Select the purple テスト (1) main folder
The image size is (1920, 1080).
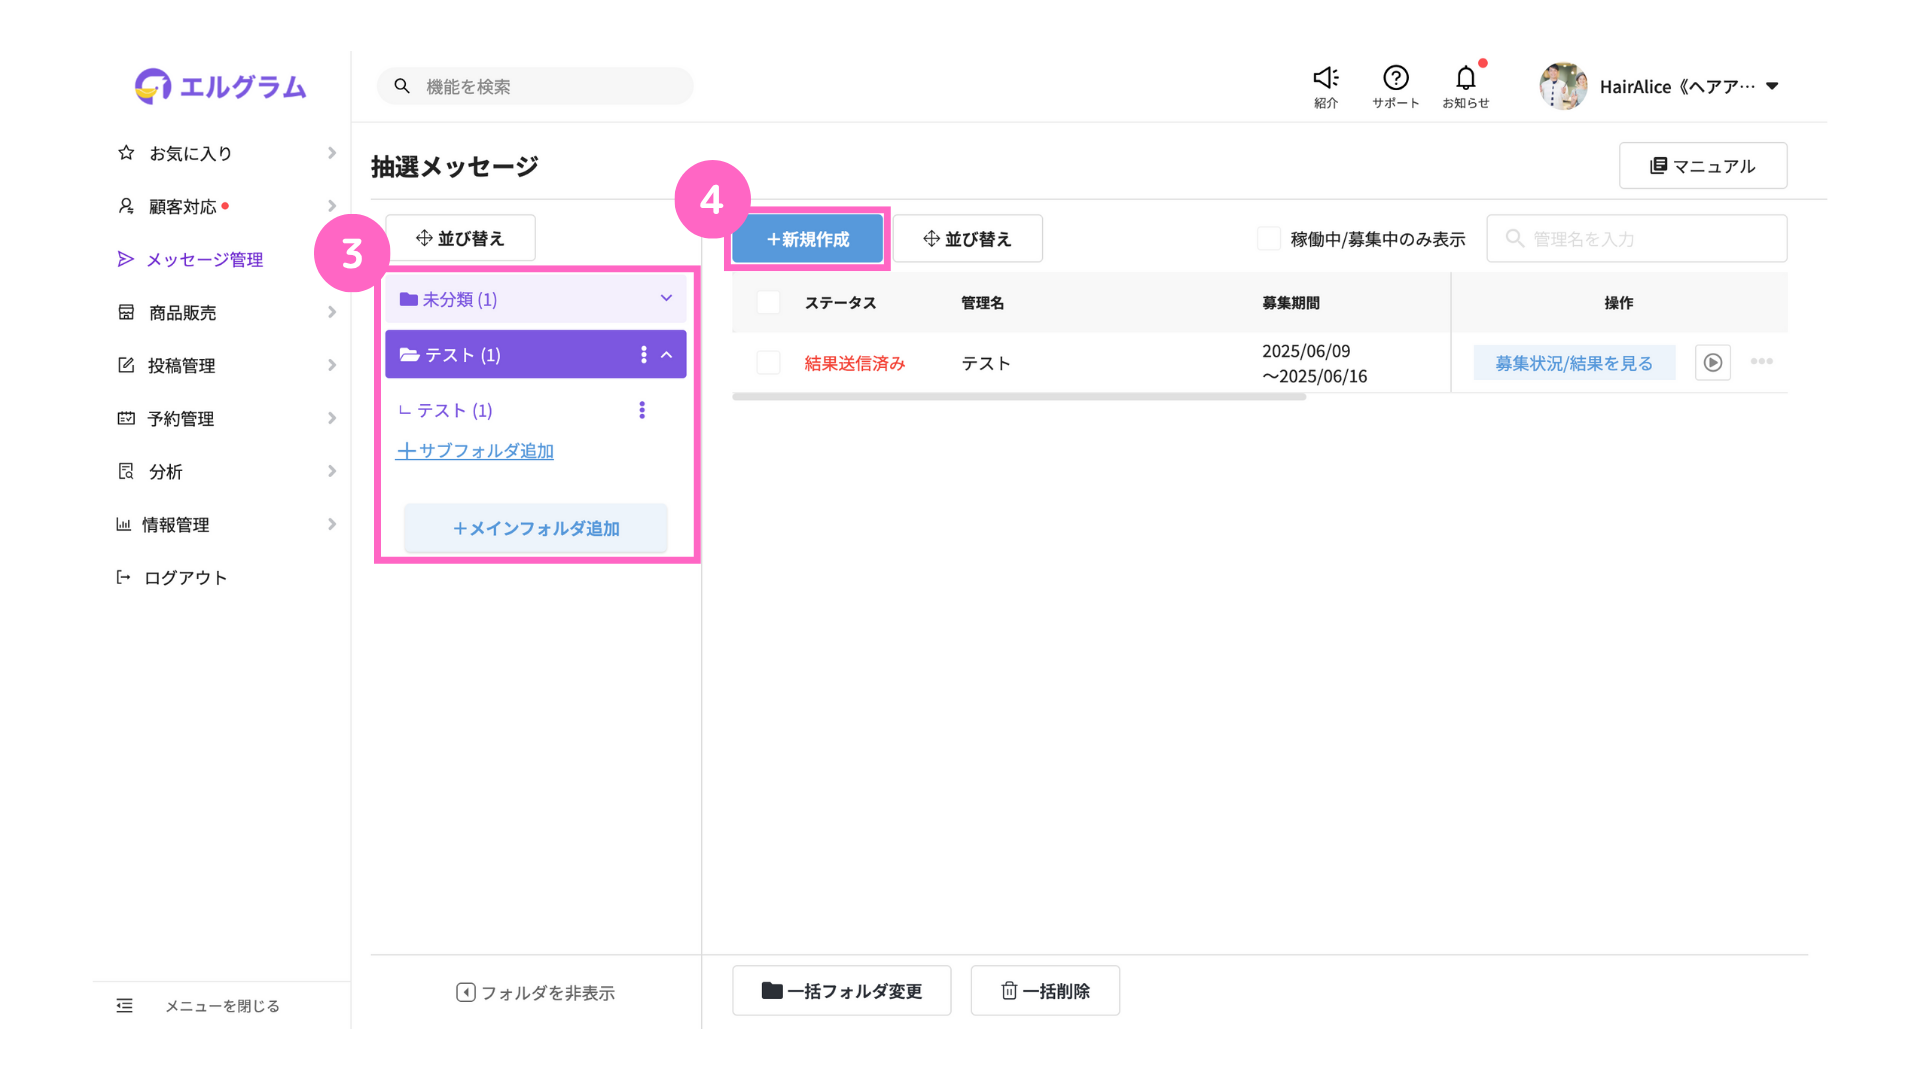[536, 354]
